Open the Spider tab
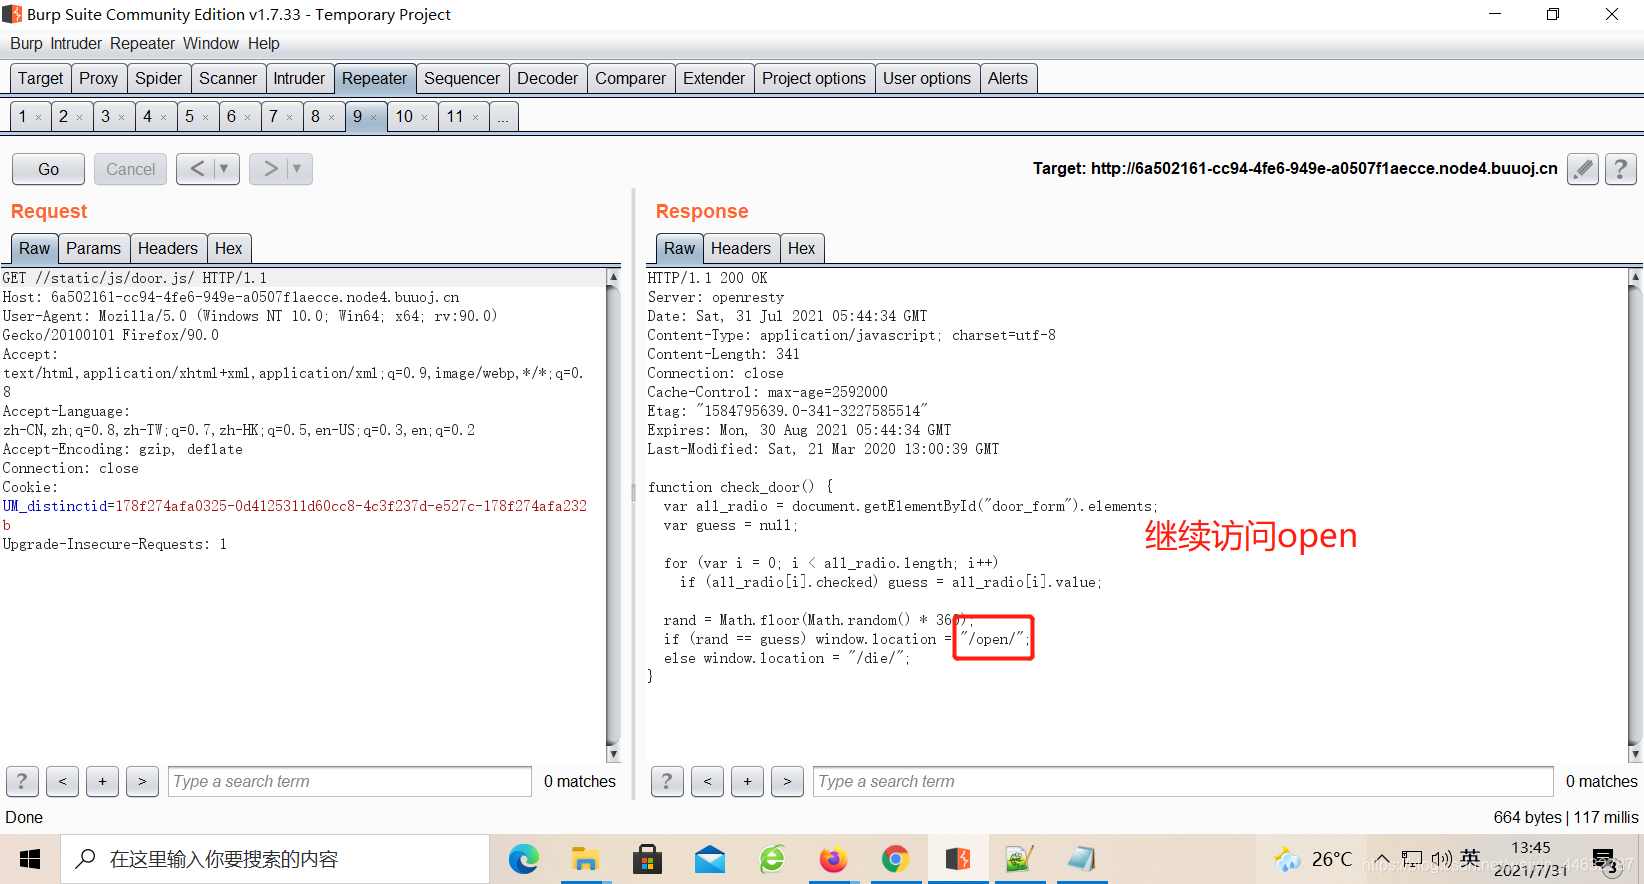 [x=159, y=78]
